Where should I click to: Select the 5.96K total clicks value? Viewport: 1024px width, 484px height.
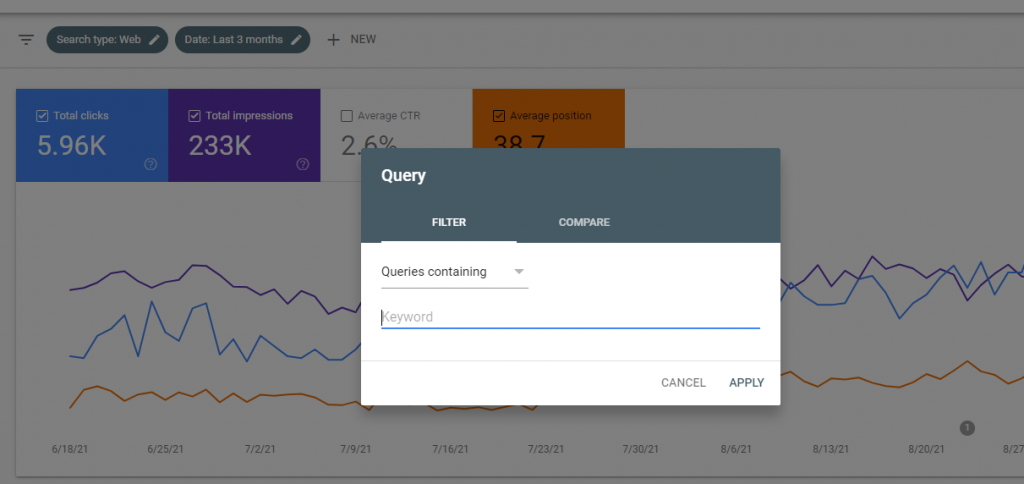72,146
